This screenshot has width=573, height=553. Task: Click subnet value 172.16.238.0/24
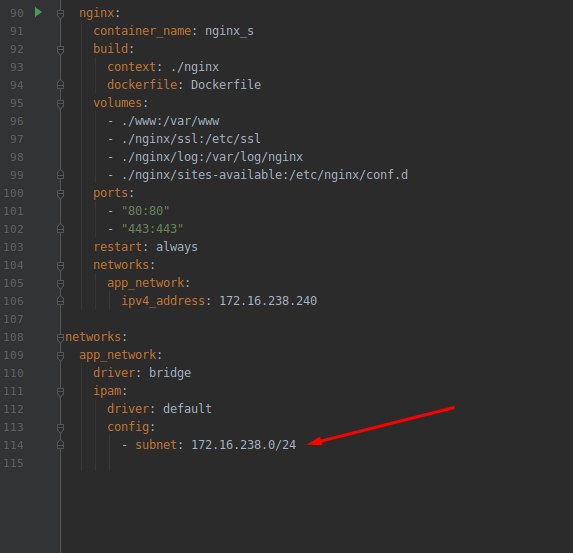pos(244,445)
